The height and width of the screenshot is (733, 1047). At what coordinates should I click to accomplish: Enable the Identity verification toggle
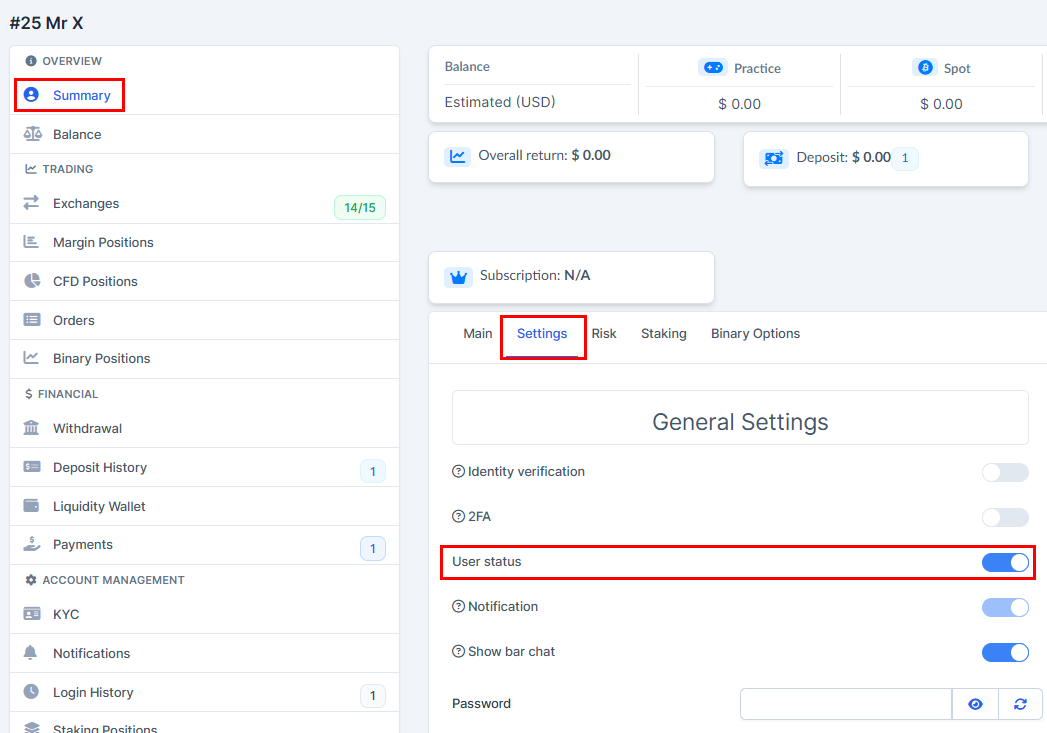(x=1004, y=472)
